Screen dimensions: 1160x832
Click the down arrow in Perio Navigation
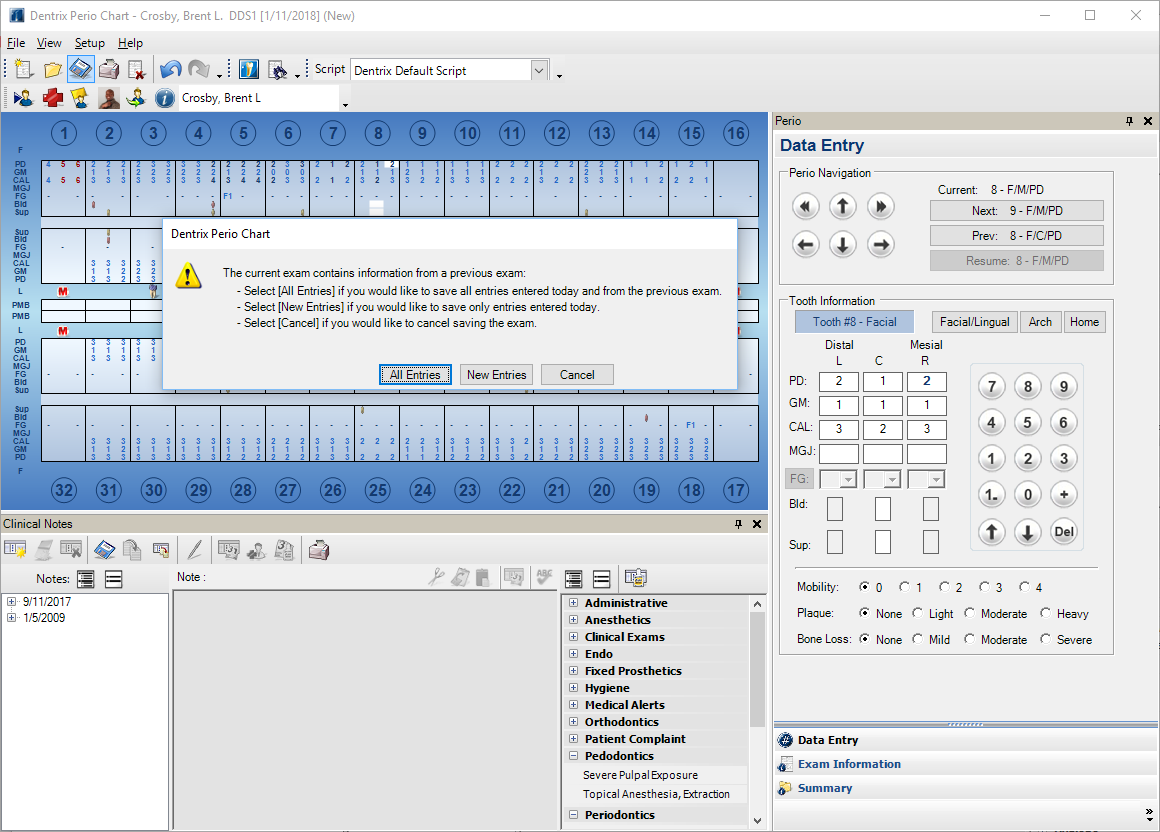point(843,244)
